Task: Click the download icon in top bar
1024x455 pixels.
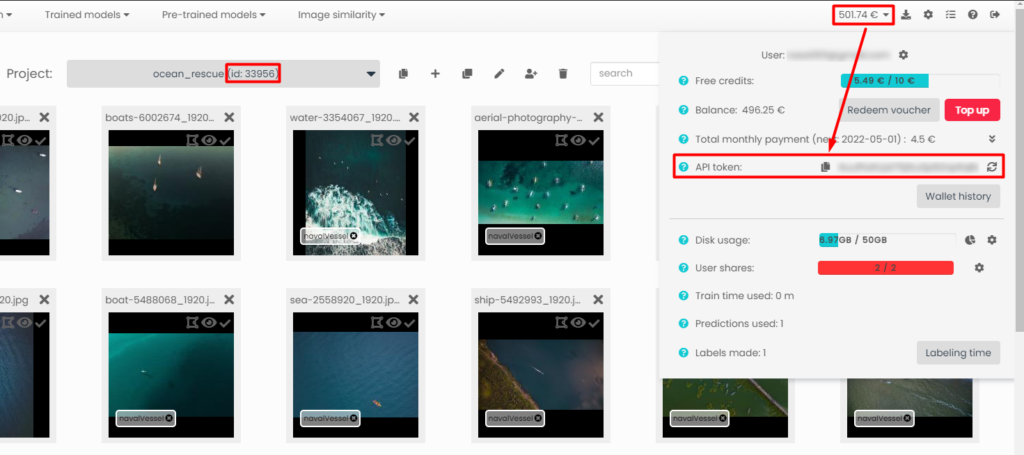Action: click(x=906, y=14)
